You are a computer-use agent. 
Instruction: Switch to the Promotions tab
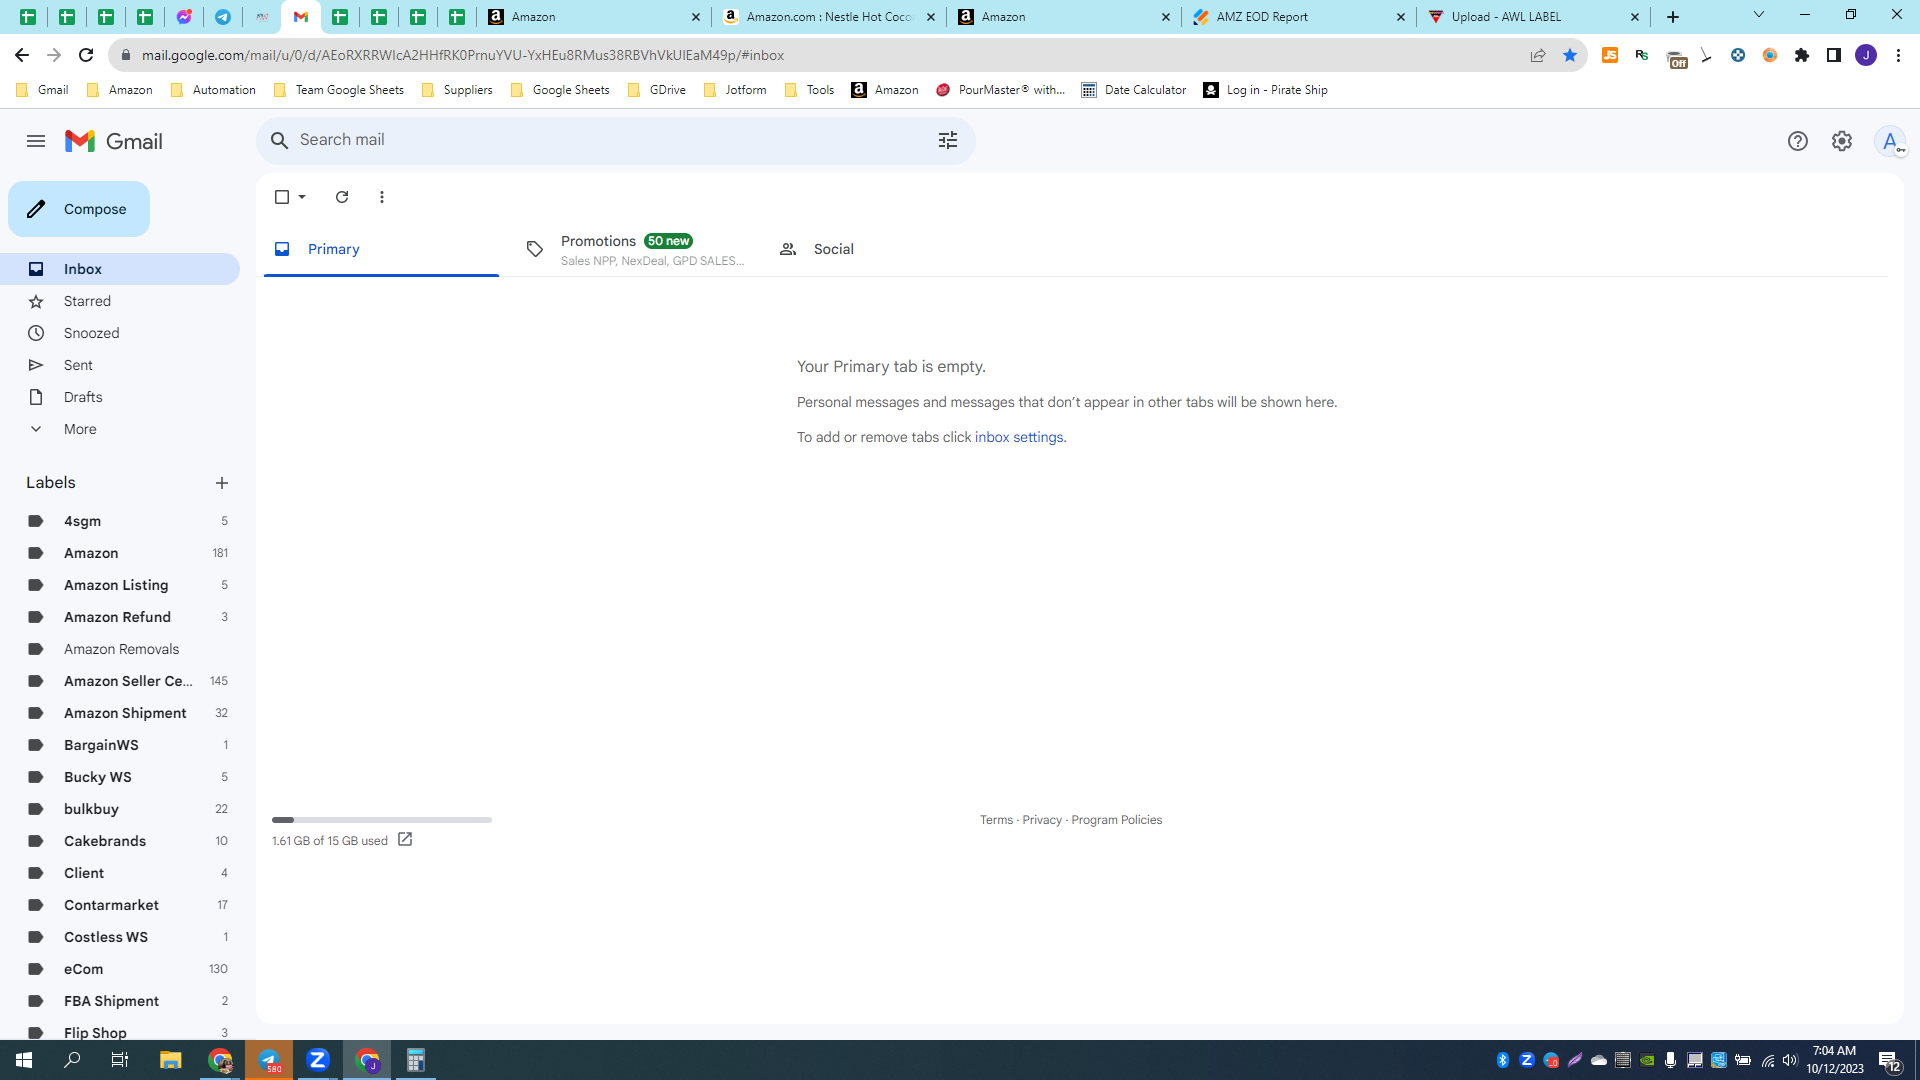pos(635,249)
